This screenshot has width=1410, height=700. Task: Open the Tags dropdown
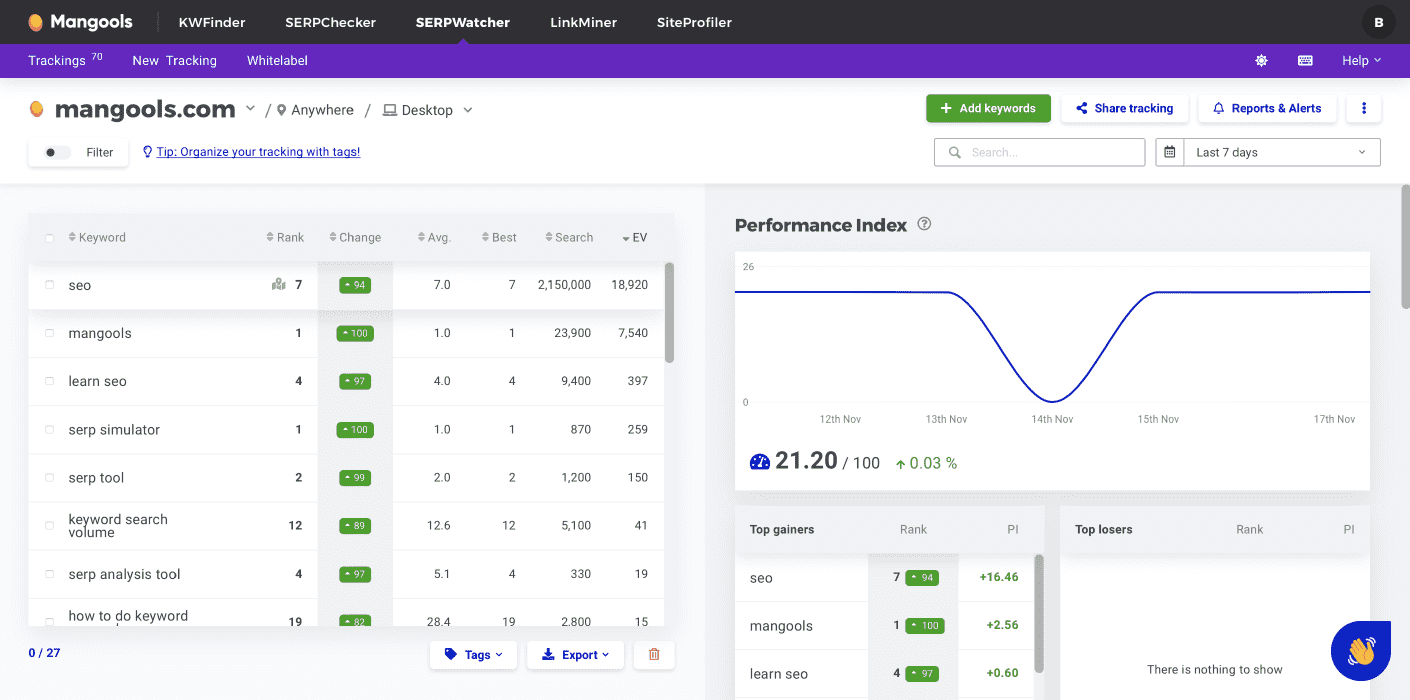(473, 655)
